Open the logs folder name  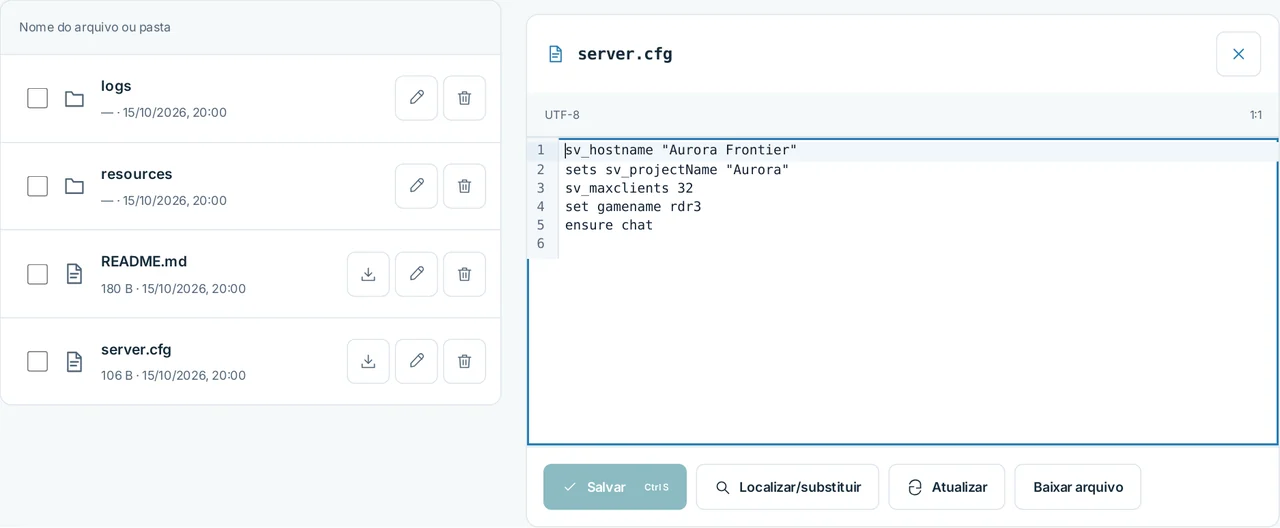[116, 86]
